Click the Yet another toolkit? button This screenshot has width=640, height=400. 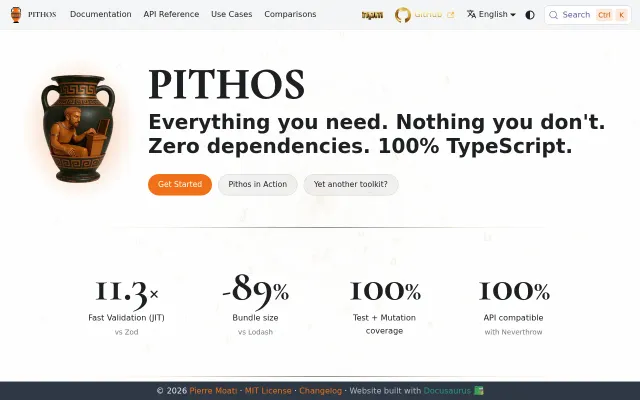351,184
